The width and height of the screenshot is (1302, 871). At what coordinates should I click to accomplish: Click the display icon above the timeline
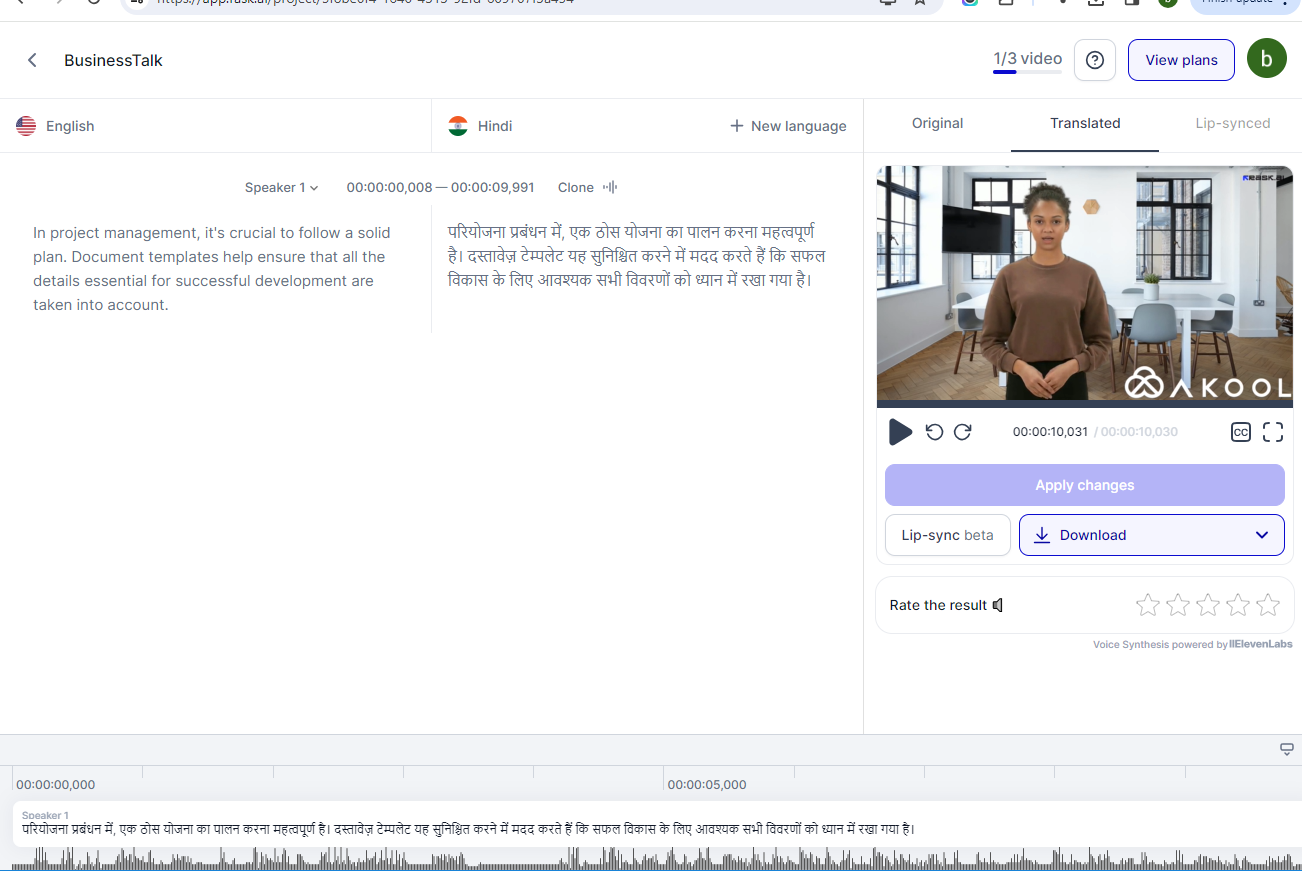[1286, 748]
